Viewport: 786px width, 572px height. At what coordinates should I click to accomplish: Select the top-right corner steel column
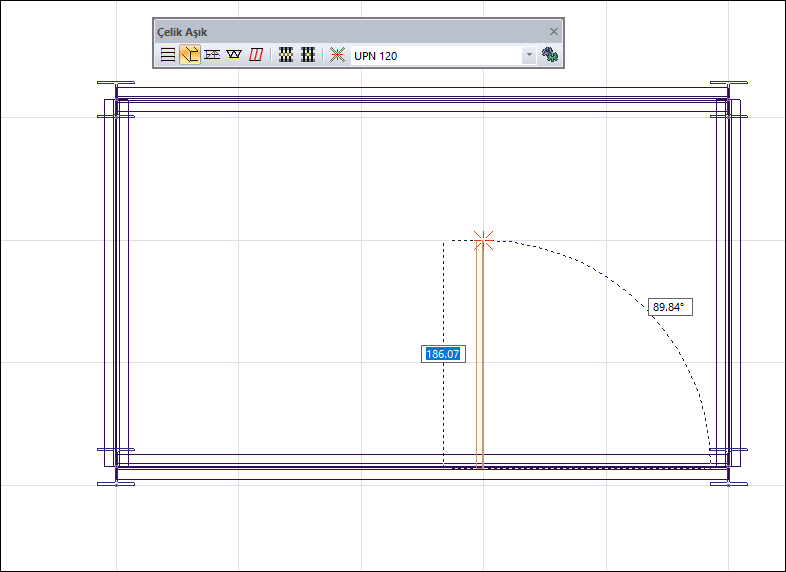tap(728, 100)
